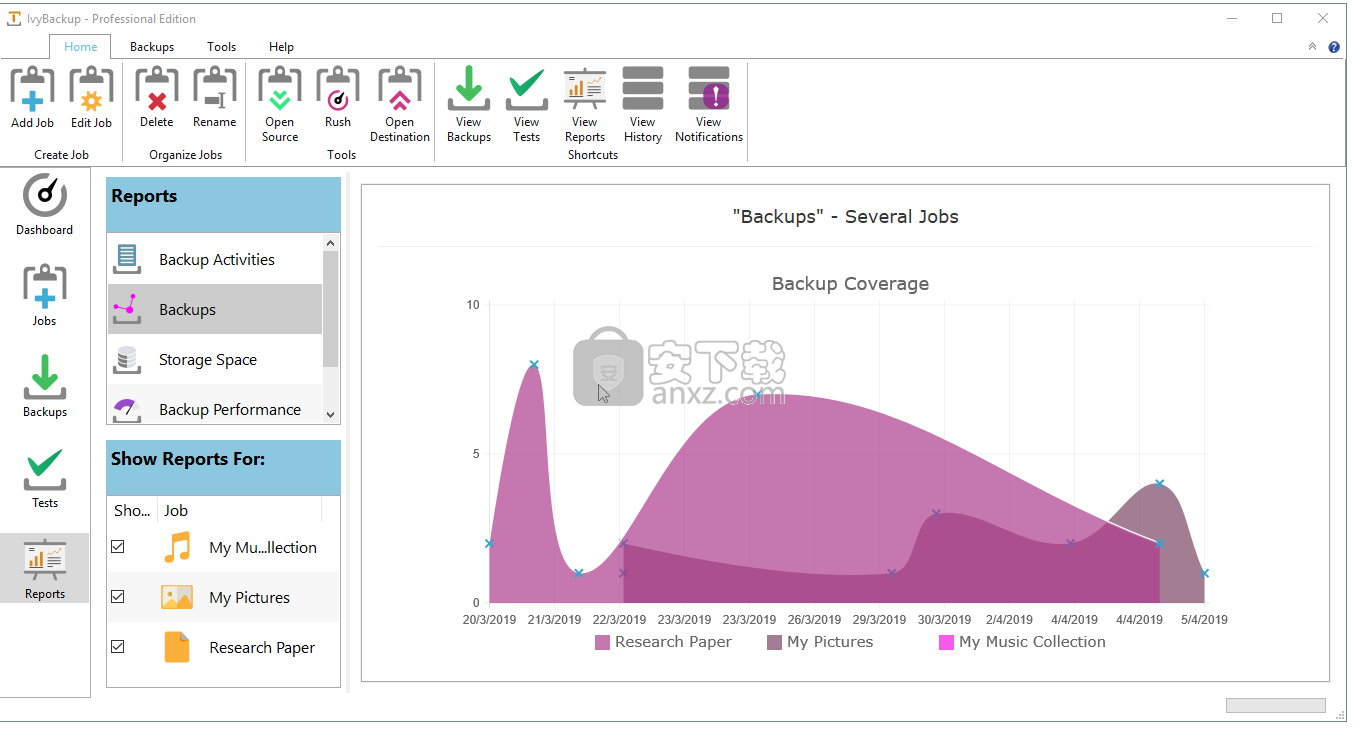
Task: Open the Help ribbon tab
Action: point(282,47)
